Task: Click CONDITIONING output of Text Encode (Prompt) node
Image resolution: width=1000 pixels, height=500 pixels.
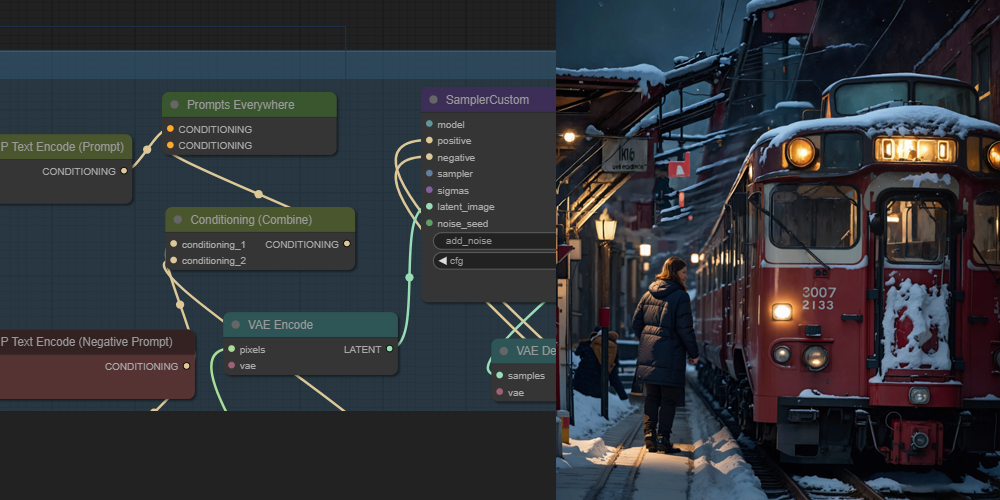Action: (124, 171)
